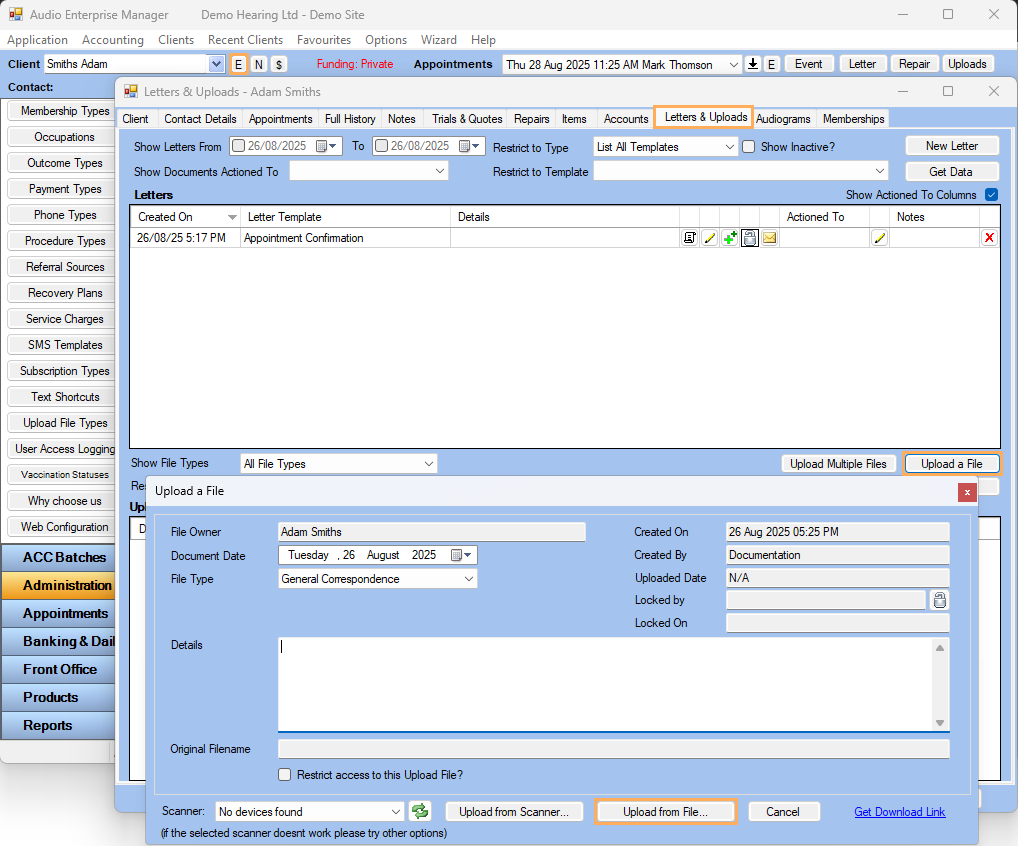The height and width of the screenshot is (848, 1021).
Task: Click the lock icon beside Locked by field
Action: tap(939, 600)
